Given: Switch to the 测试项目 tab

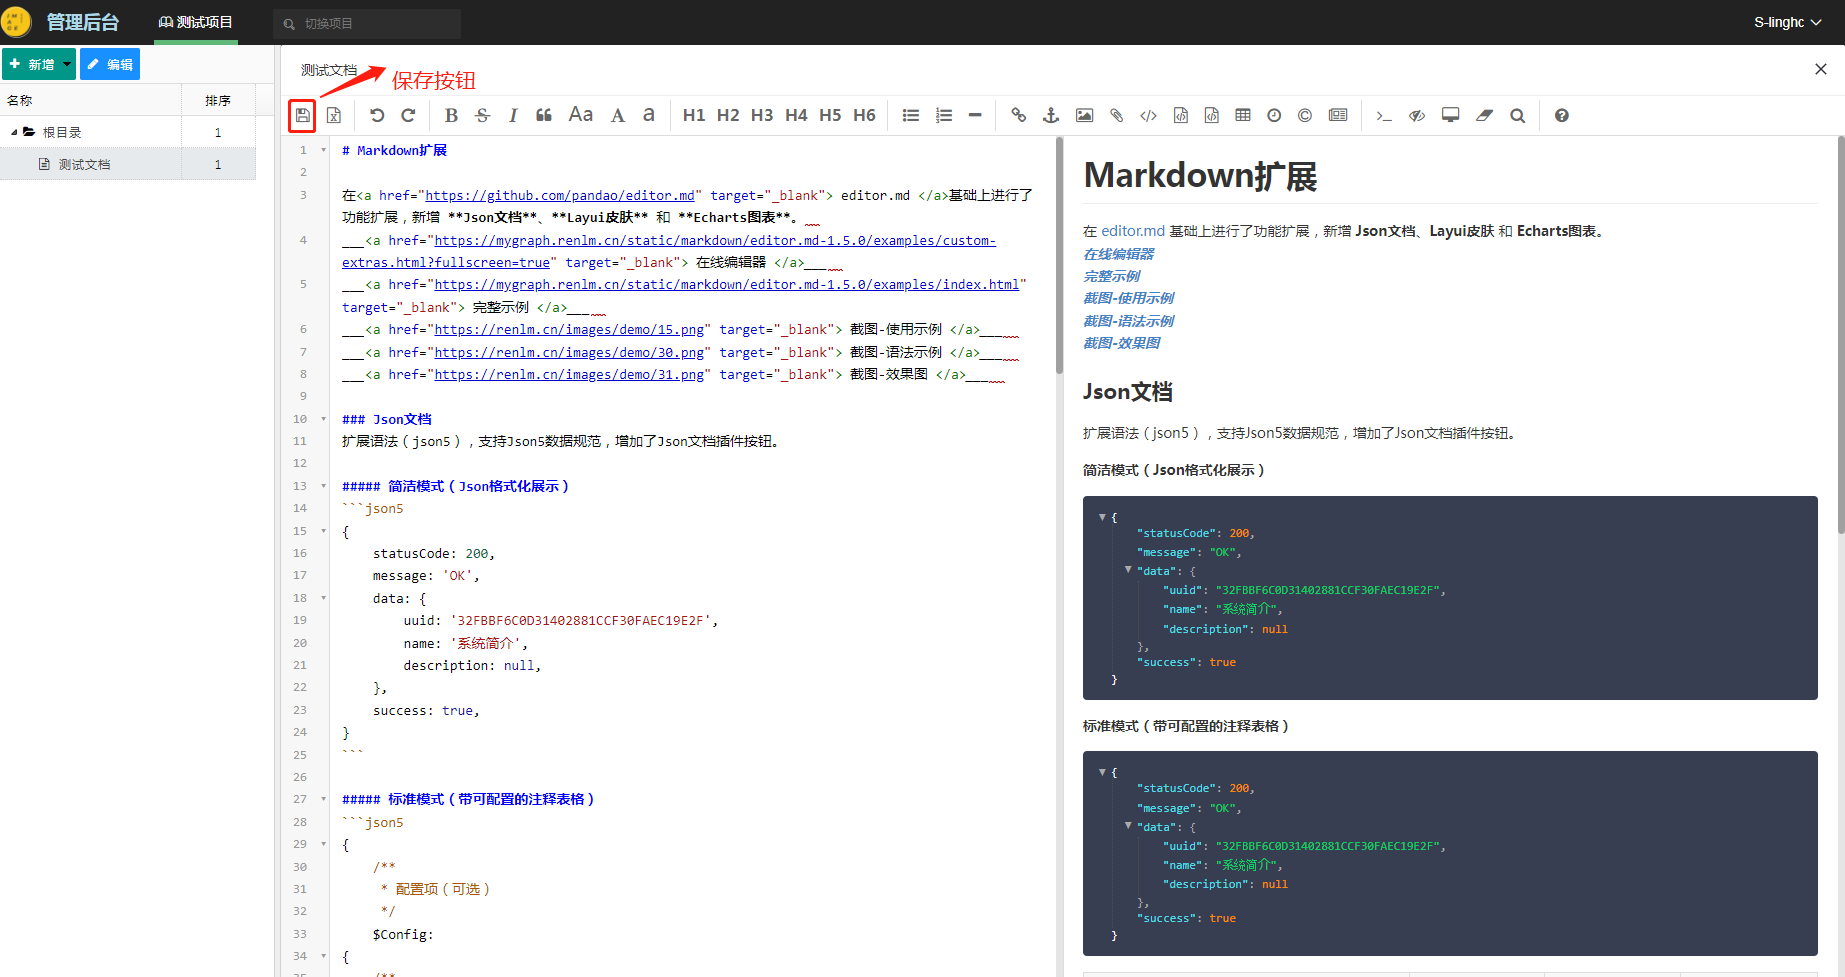Looking at the screenshot, I should (195, 21).
